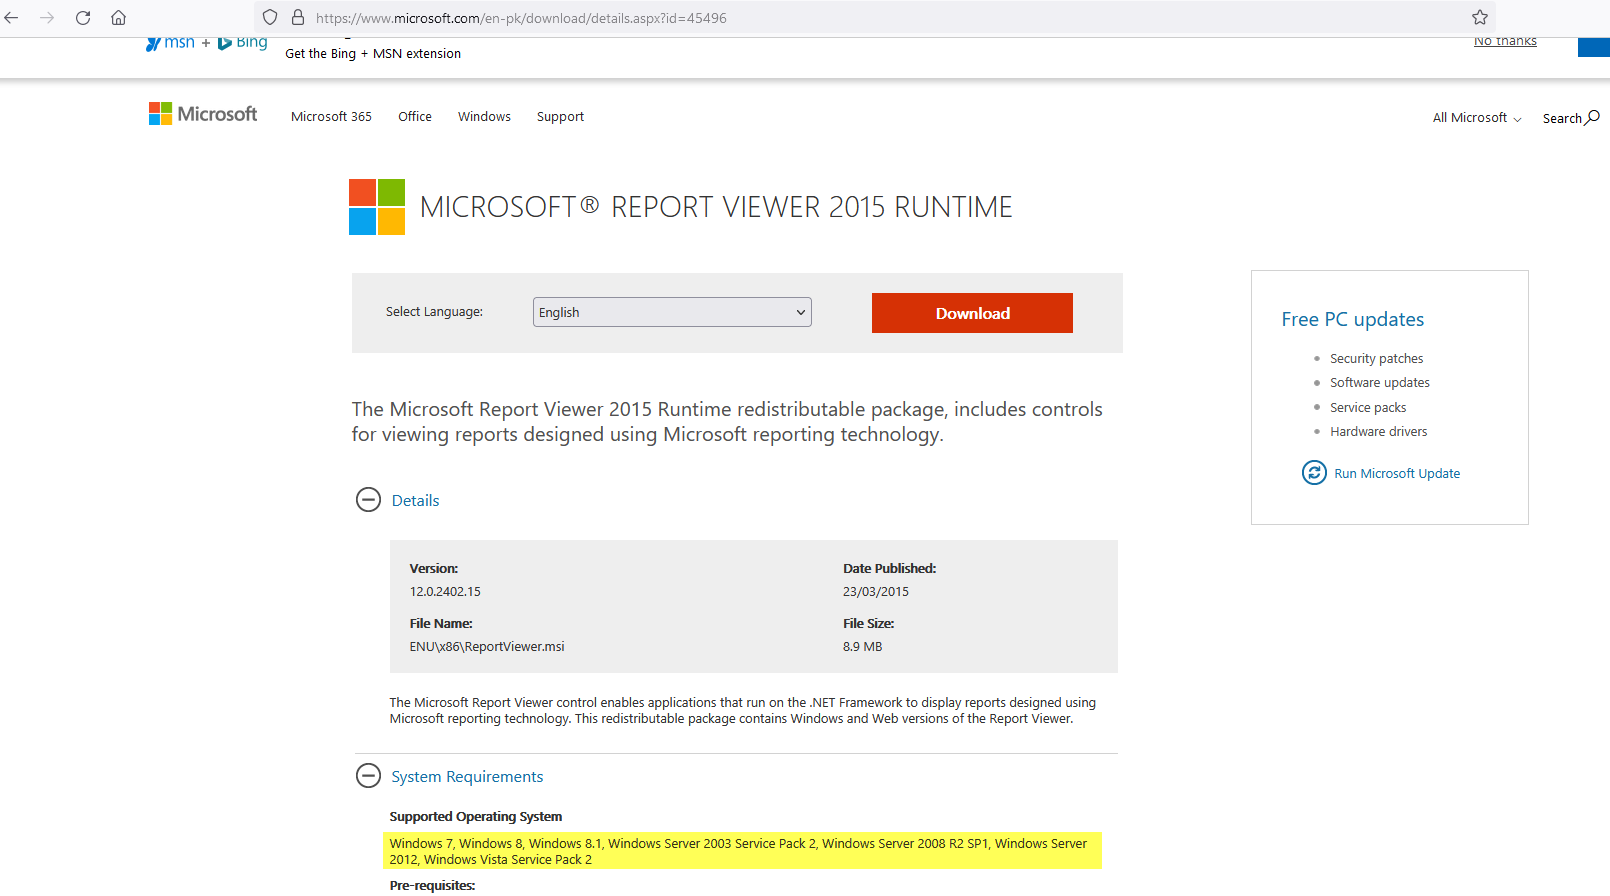This screenshot has width=1610, height=896.
Task: Click the padlock site security icon
Action: pos(298,18)
